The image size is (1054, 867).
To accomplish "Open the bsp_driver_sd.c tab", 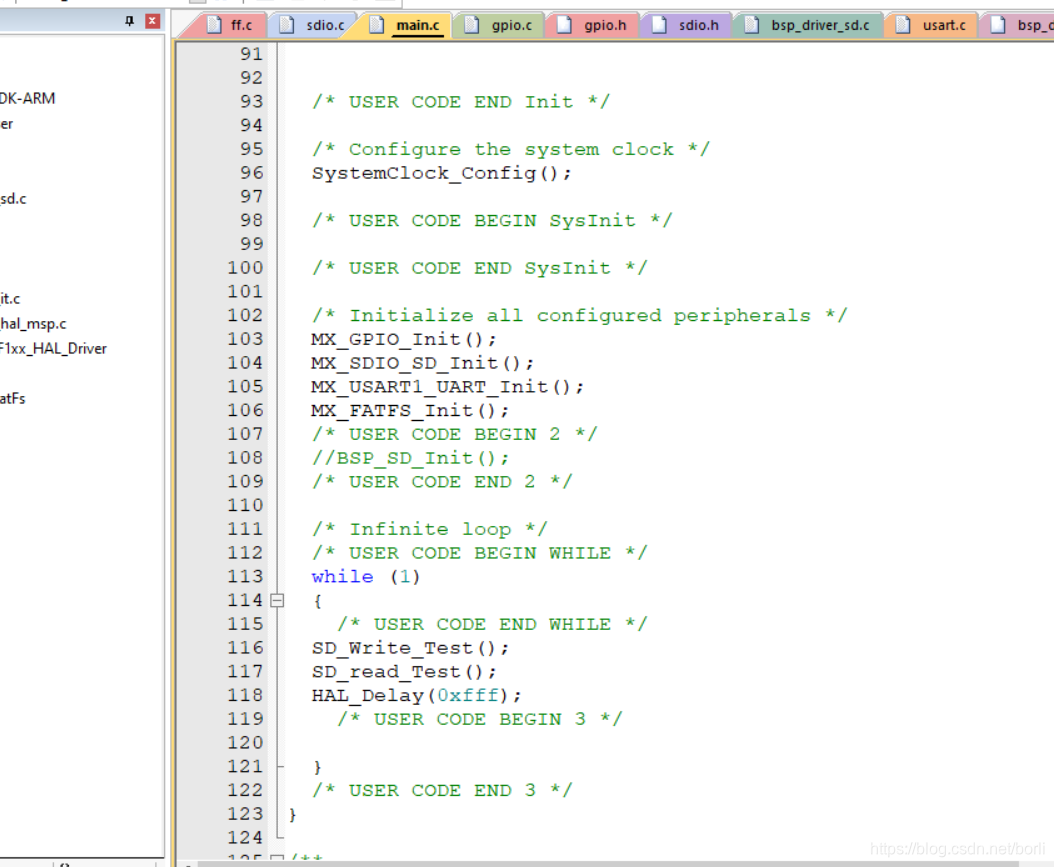I will (x=809, y=26).
